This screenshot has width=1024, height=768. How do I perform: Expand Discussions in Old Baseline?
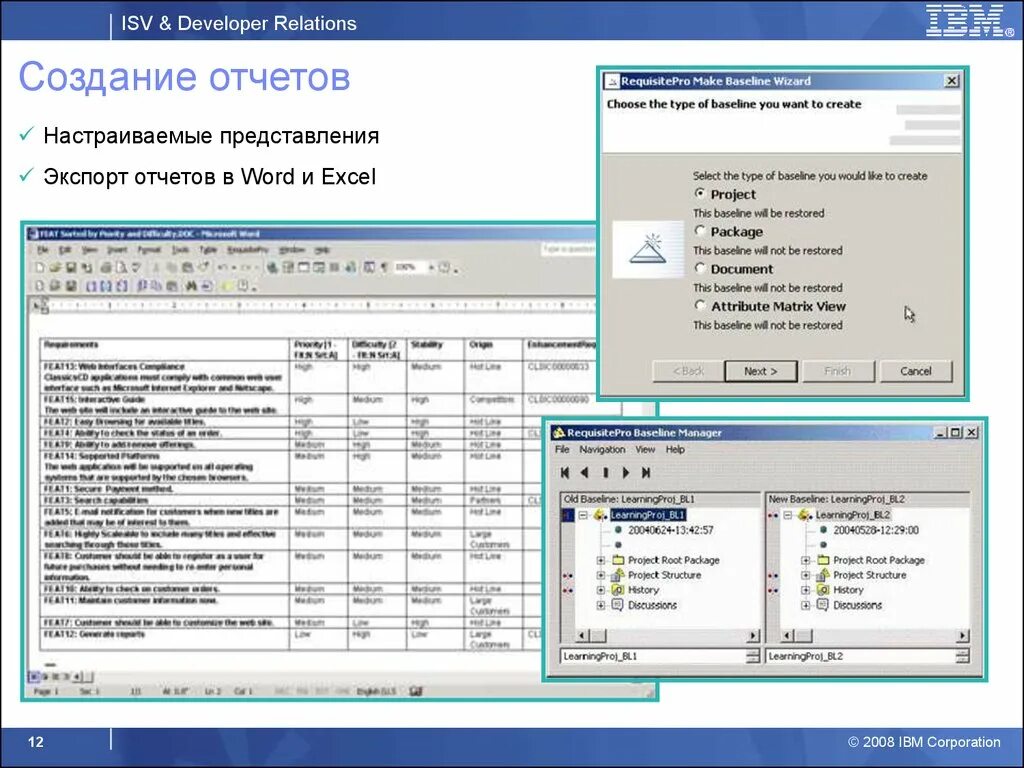(x=600, y=605)
